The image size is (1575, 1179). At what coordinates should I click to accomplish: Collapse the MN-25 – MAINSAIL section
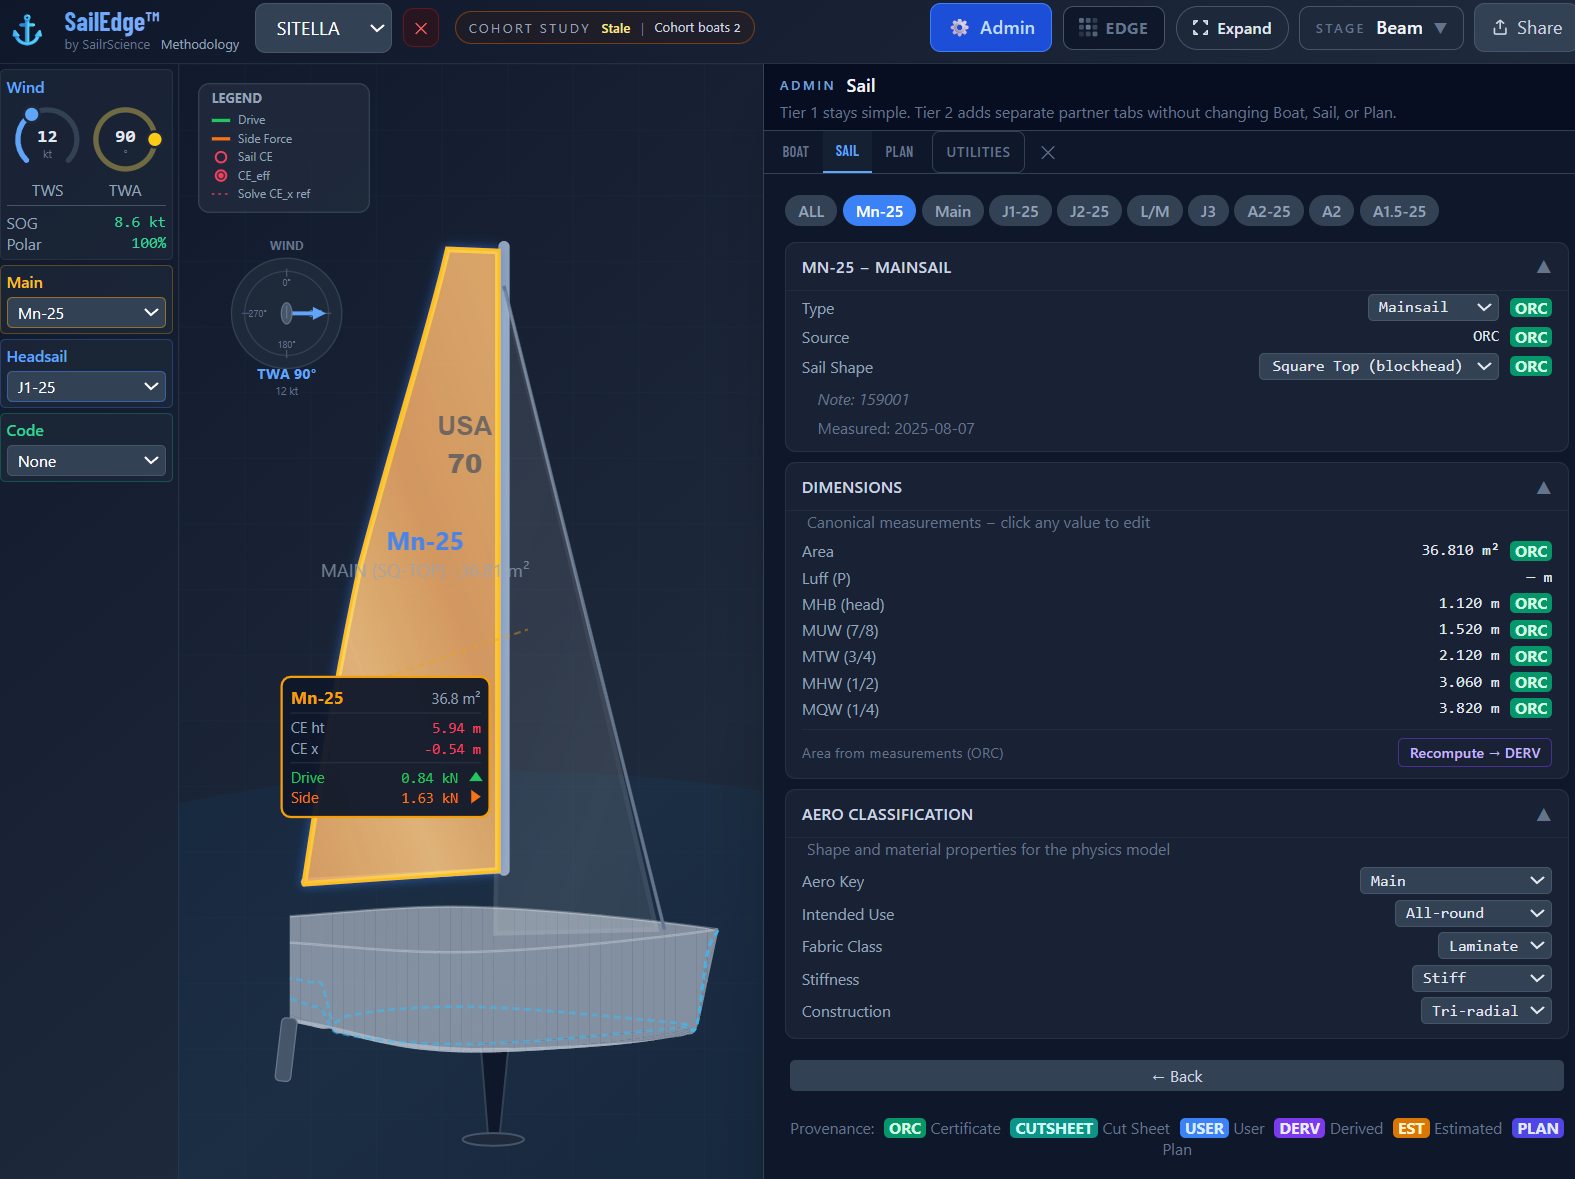pos(1543,267)
